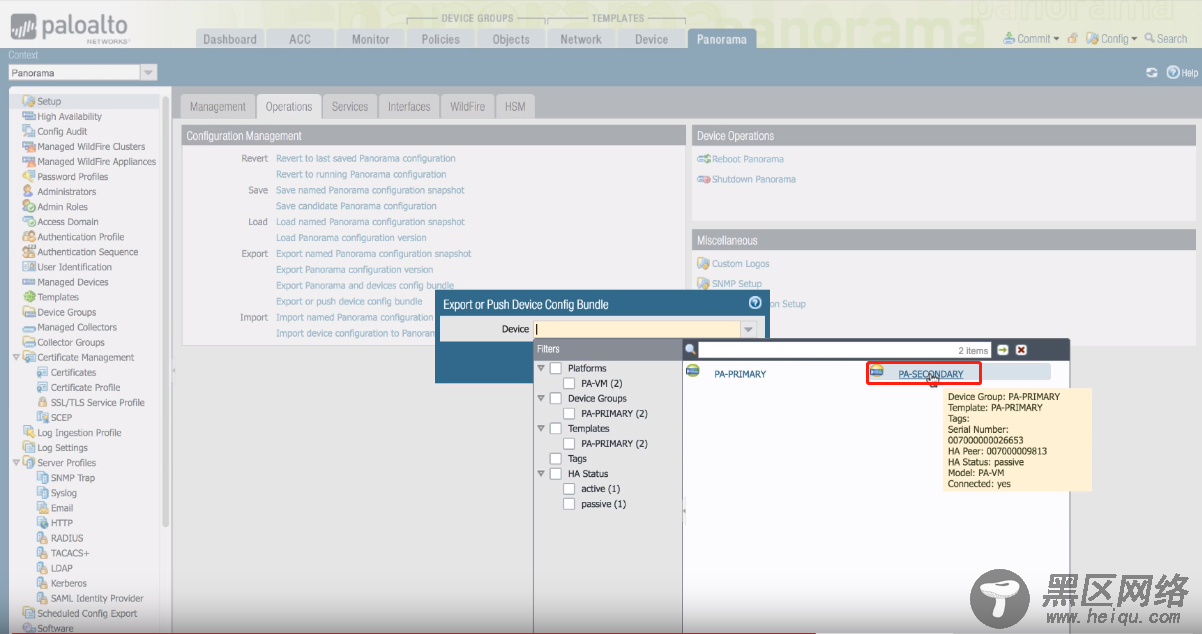Open Scheduled Config Export
1202x634 pixels.
pos(87,613)
